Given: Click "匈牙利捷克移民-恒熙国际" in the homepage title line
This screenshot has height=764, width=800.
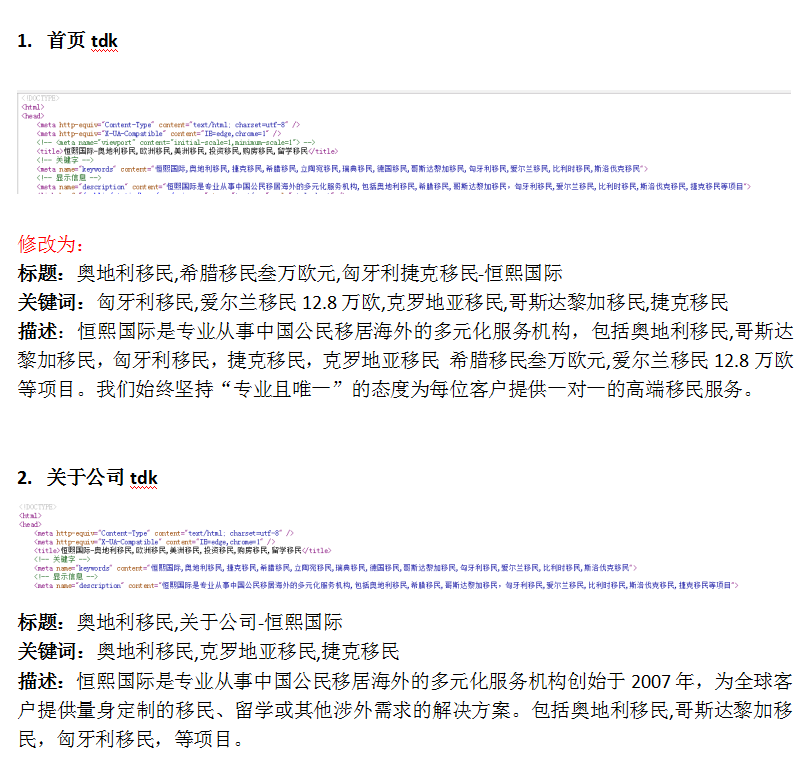Looking at the screenshot, I should pyautogui.click(x=452, y=273).
